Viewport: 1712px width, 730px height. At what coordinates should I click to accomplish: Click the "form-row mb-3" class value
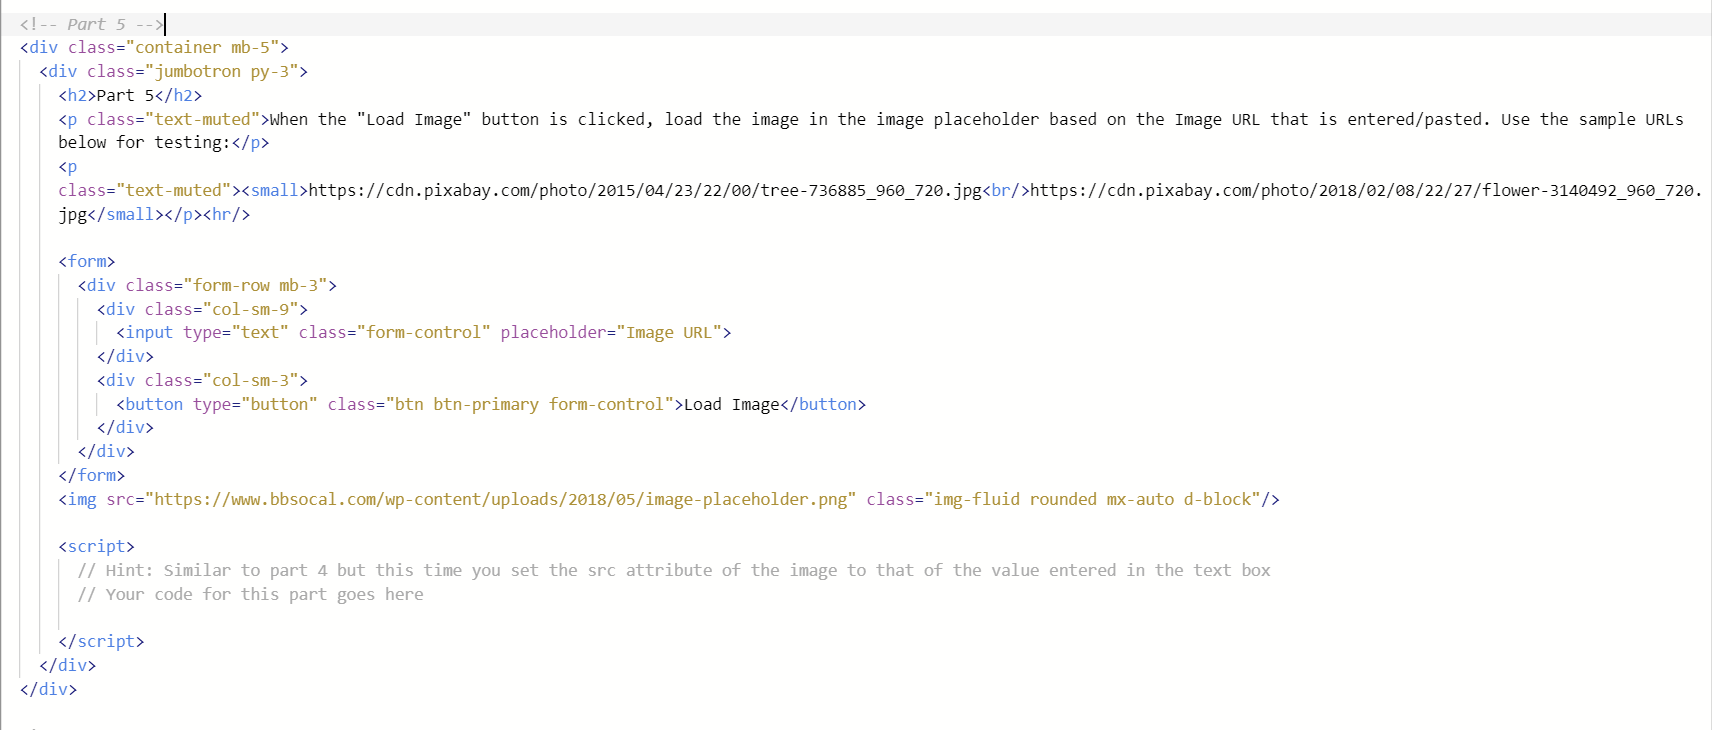pos(255,285)
